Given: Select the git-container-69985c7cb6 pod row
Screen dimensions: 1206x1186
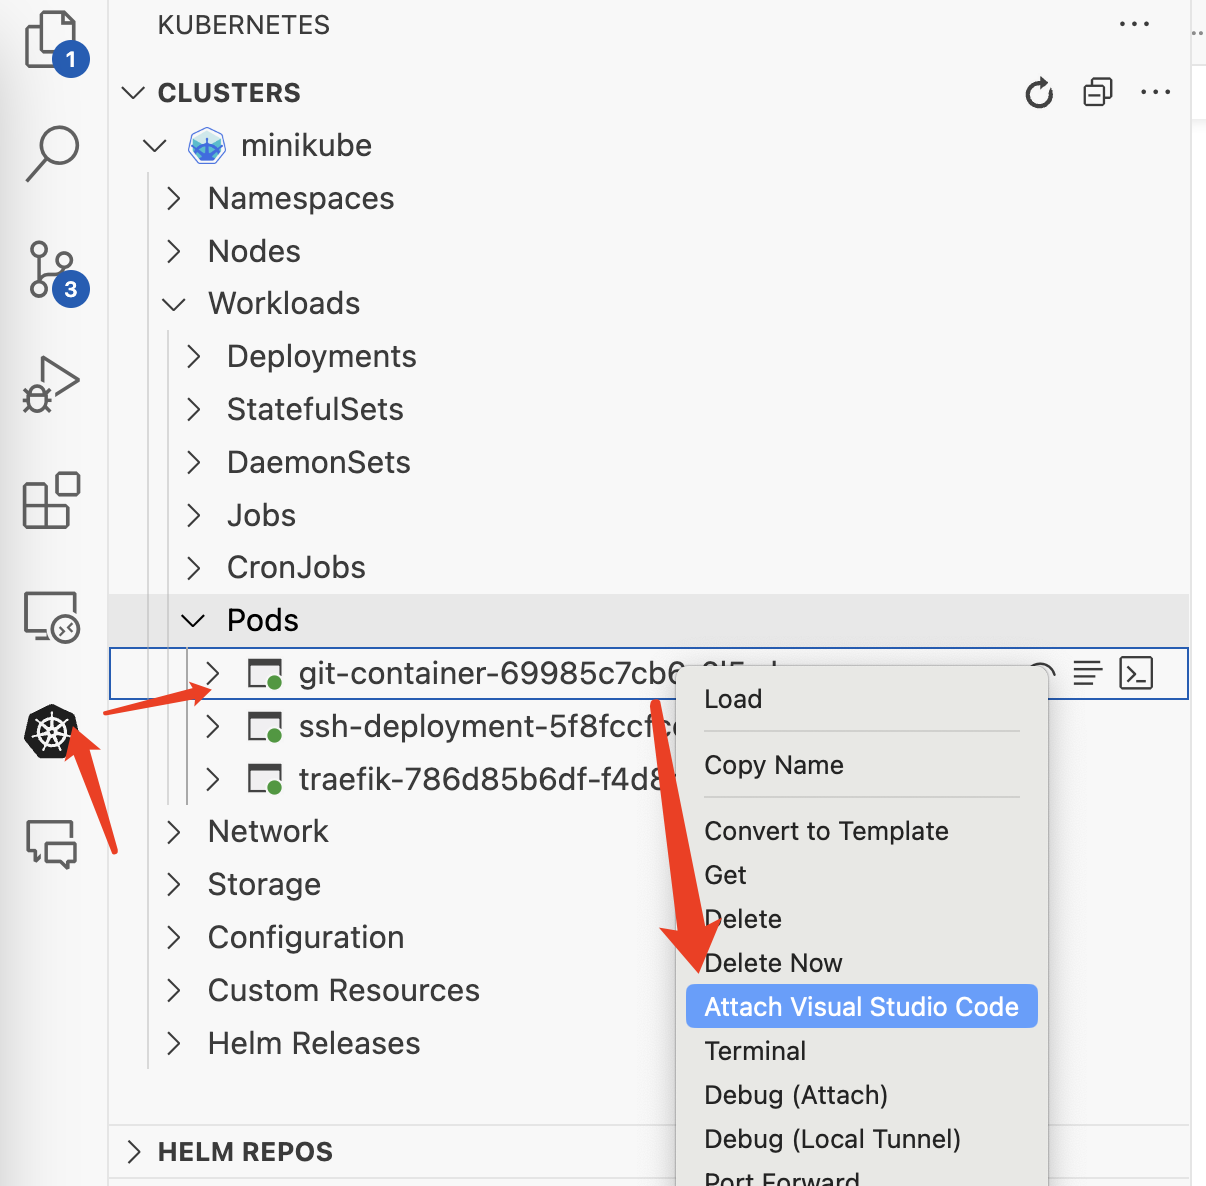Looking at the screenshot, I should [x=648, y=673].
